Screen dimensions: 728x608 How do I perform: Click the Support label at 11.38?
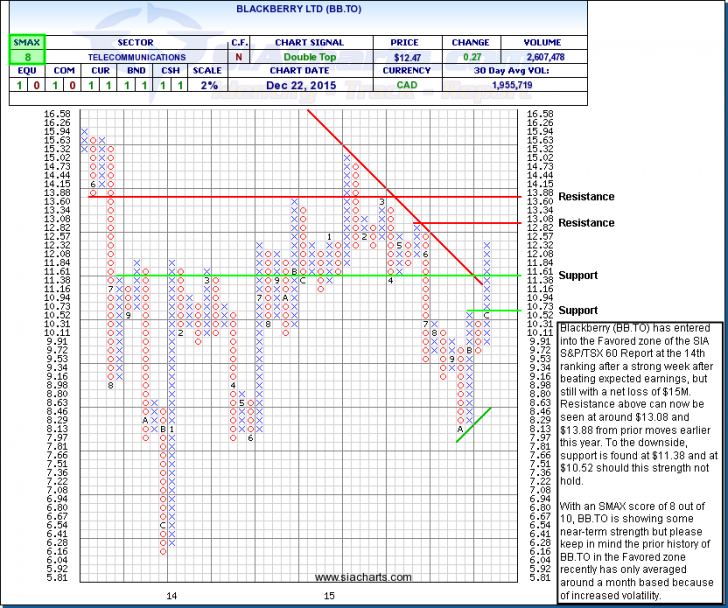578,275
